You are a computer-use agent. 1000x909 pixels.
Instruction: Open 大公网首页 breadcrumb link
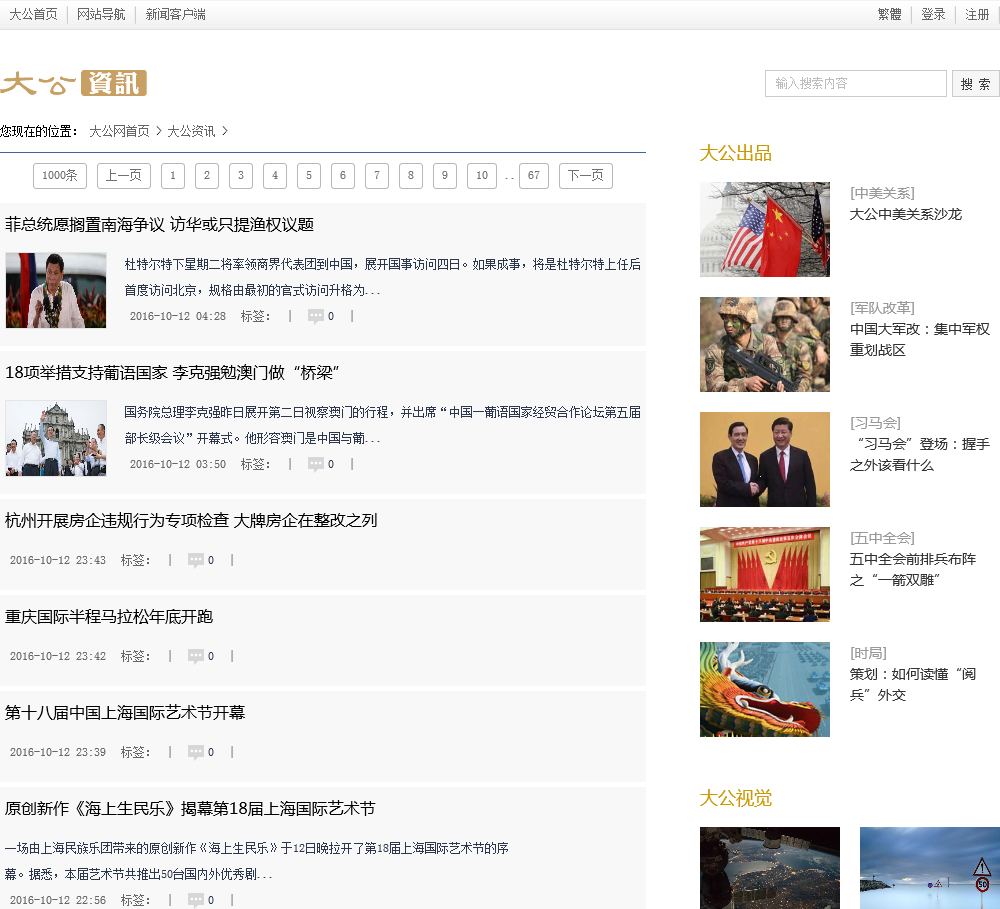(x=119, y=131)
